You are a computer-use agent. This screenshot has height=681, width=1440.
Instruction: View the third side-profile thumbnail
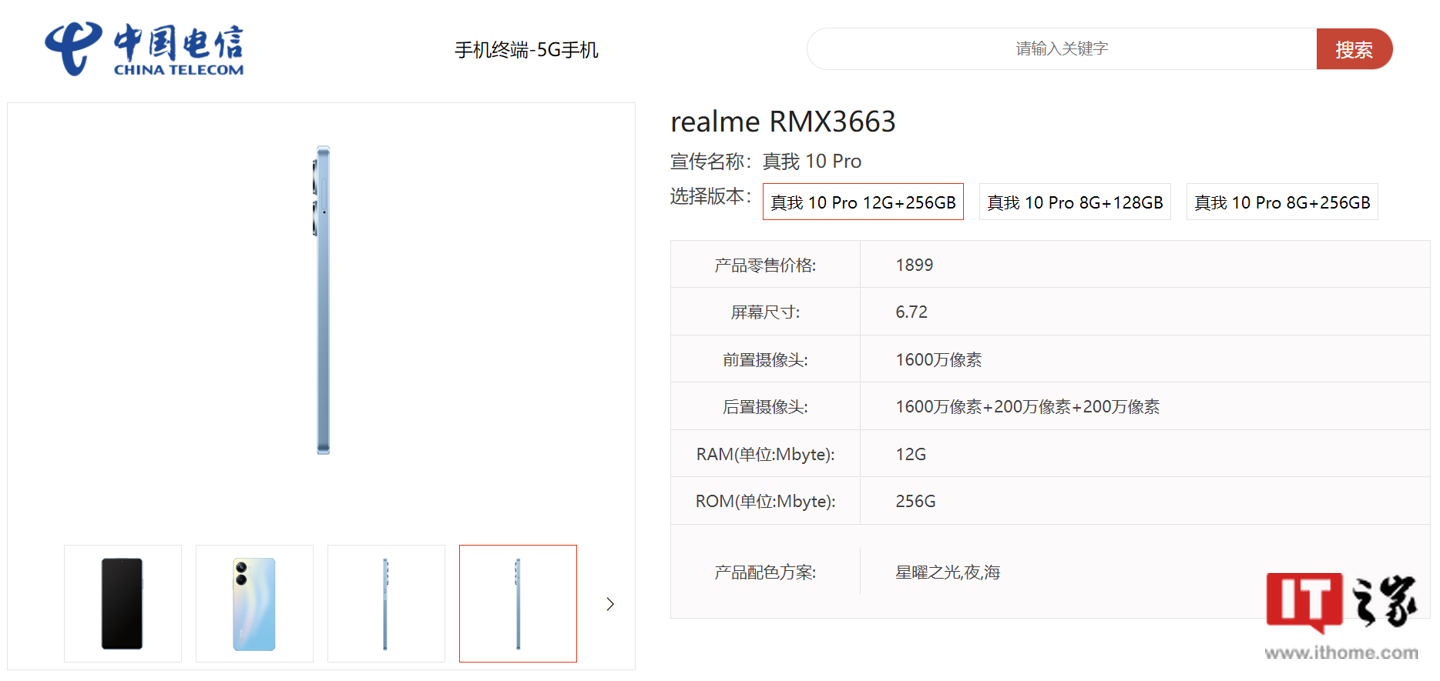click(386, 604)
